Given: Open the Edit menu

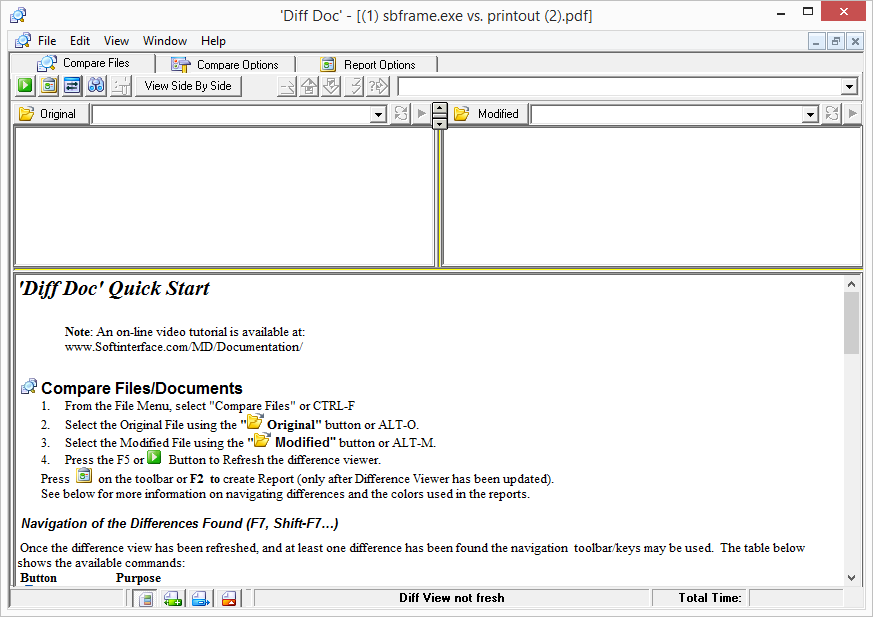Looking at the screenshot, I should (x=80, y=41).
